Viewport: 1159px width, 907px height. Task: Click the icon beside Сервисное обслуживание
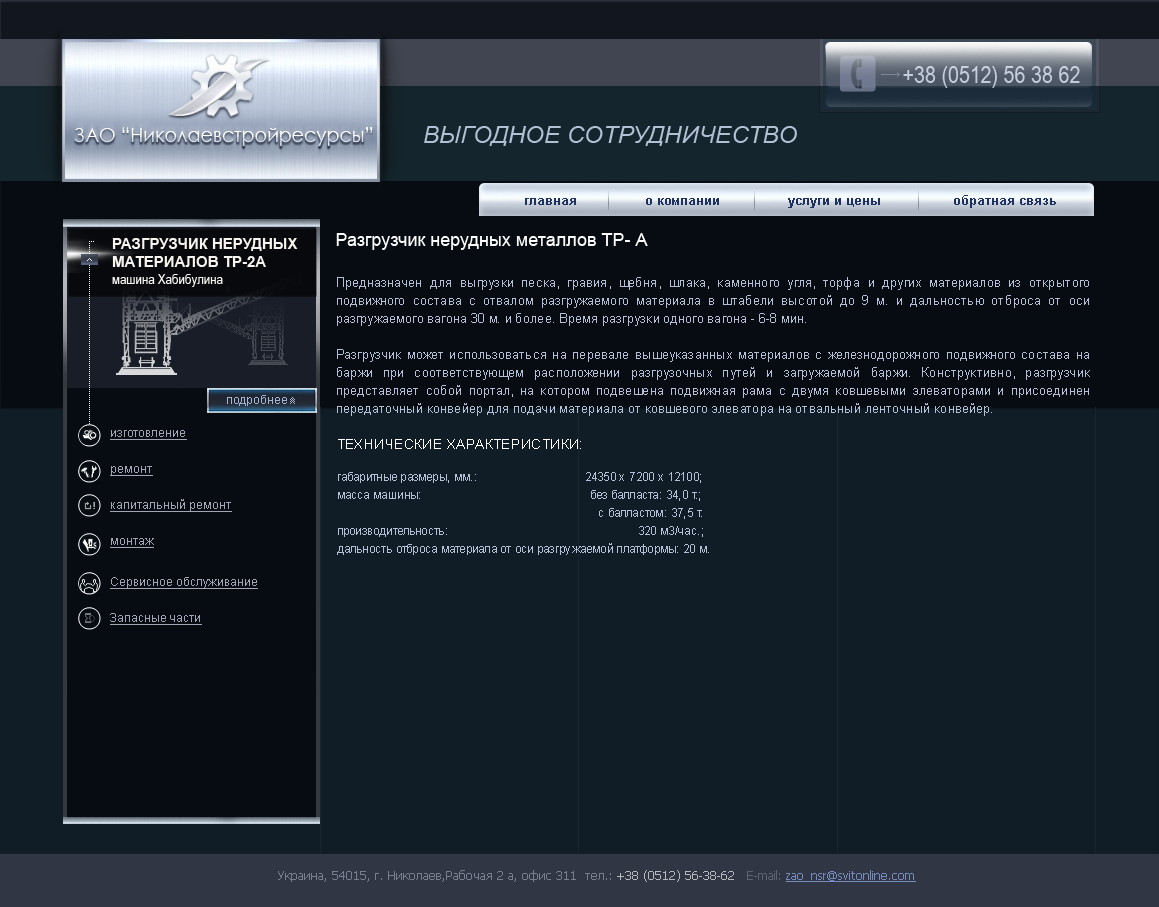[89, 583]
